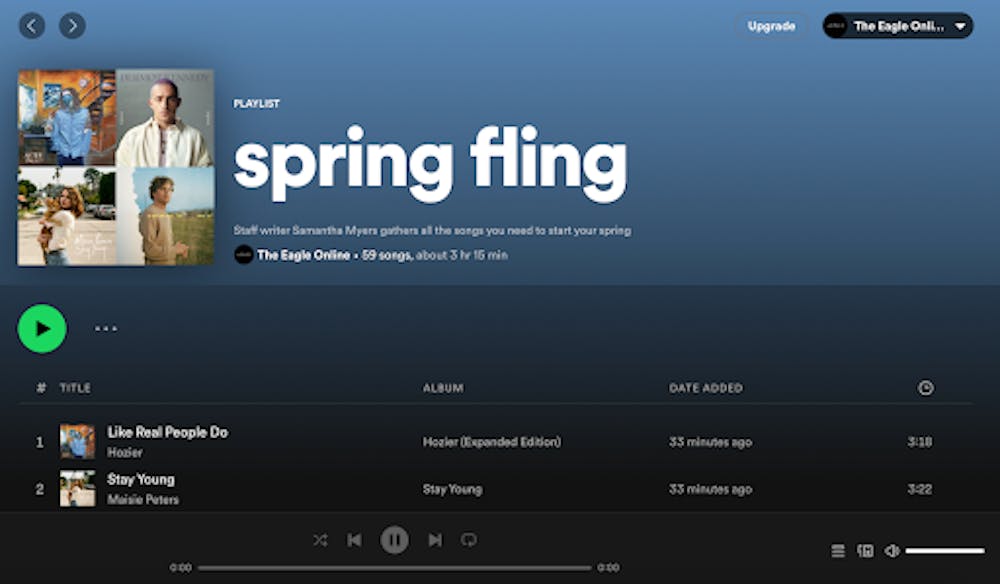The width and height of the screenshot is (1000, 584).
Task: Toggle repeat mode in the player bar
Action: [468, 540]
